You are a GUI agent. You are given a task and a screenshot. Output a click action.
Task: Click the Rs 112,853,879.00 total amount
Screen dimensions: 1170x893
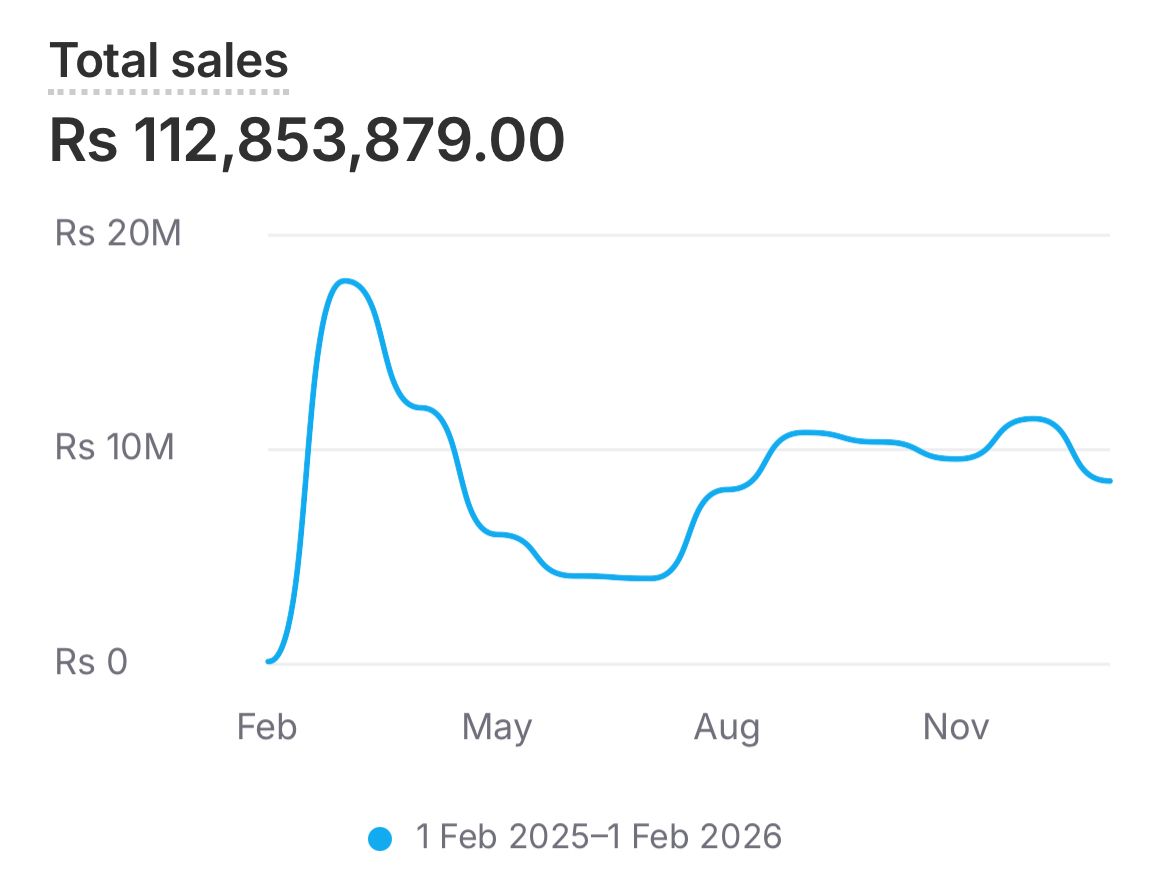coord(307,141)
